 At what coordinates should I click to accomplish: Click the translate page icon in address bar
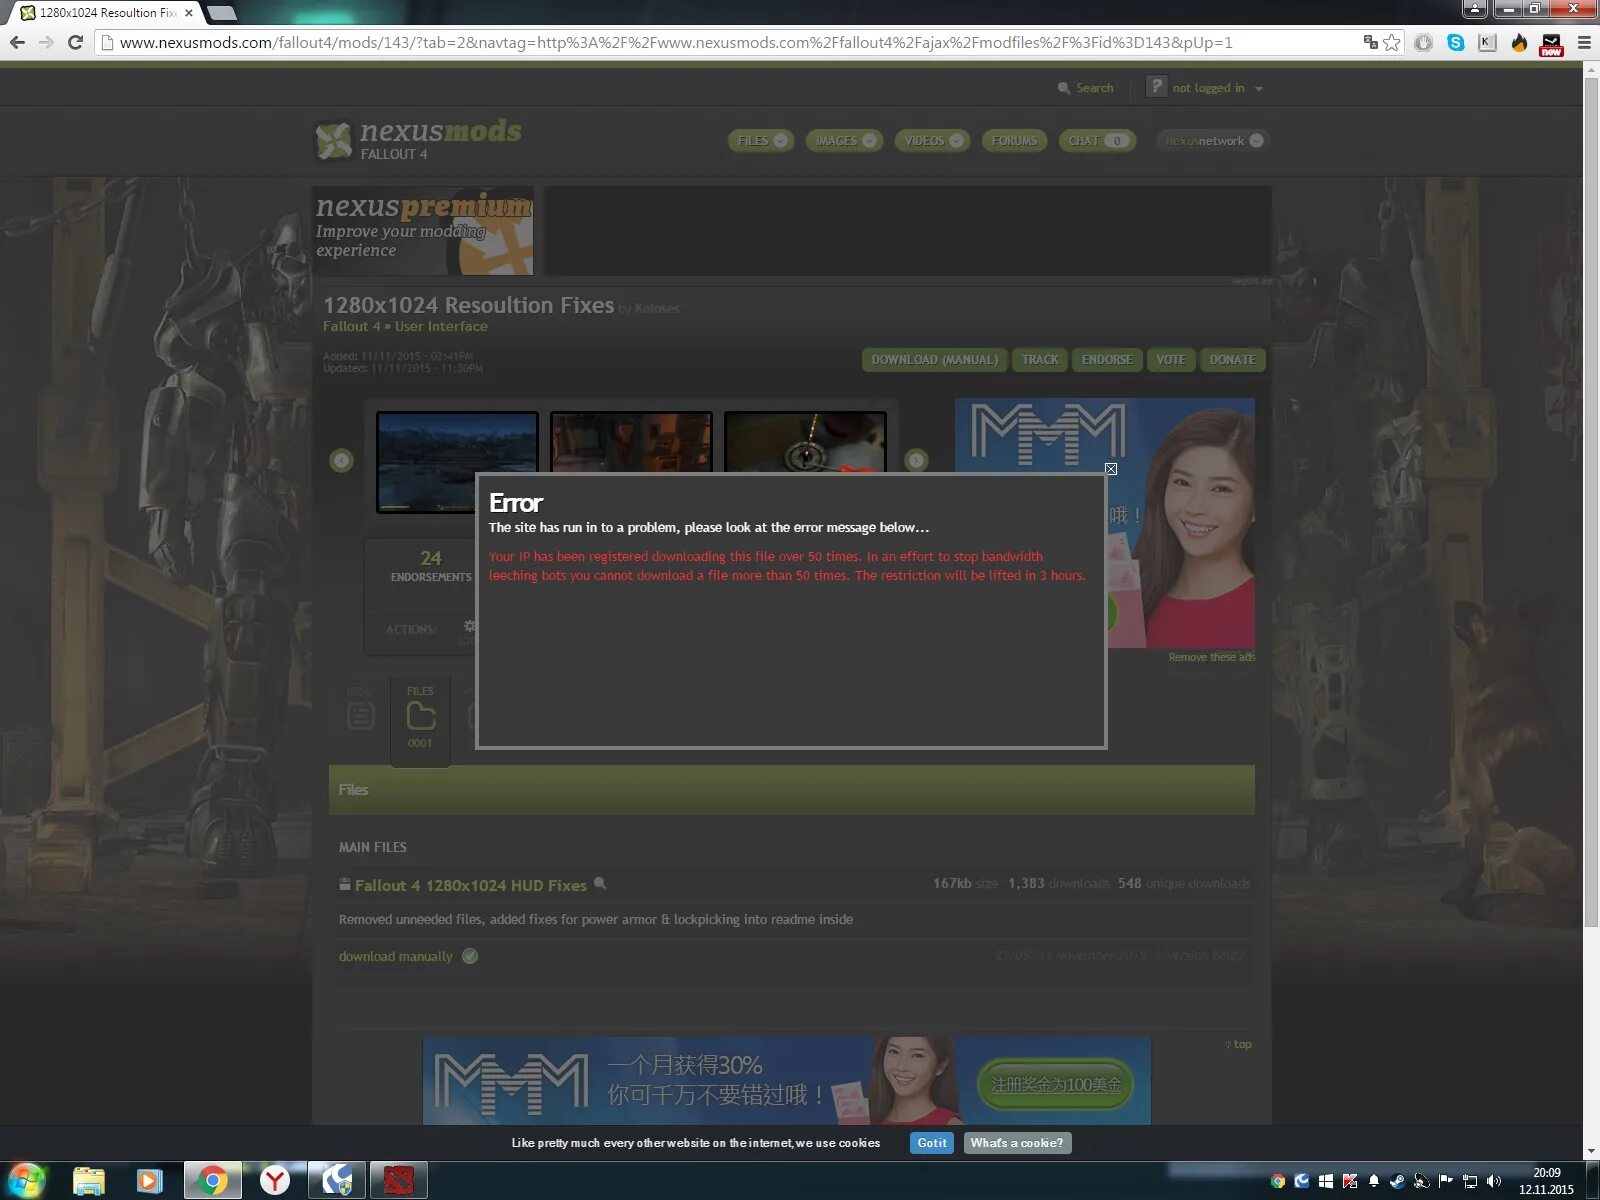click(1370, 42)
